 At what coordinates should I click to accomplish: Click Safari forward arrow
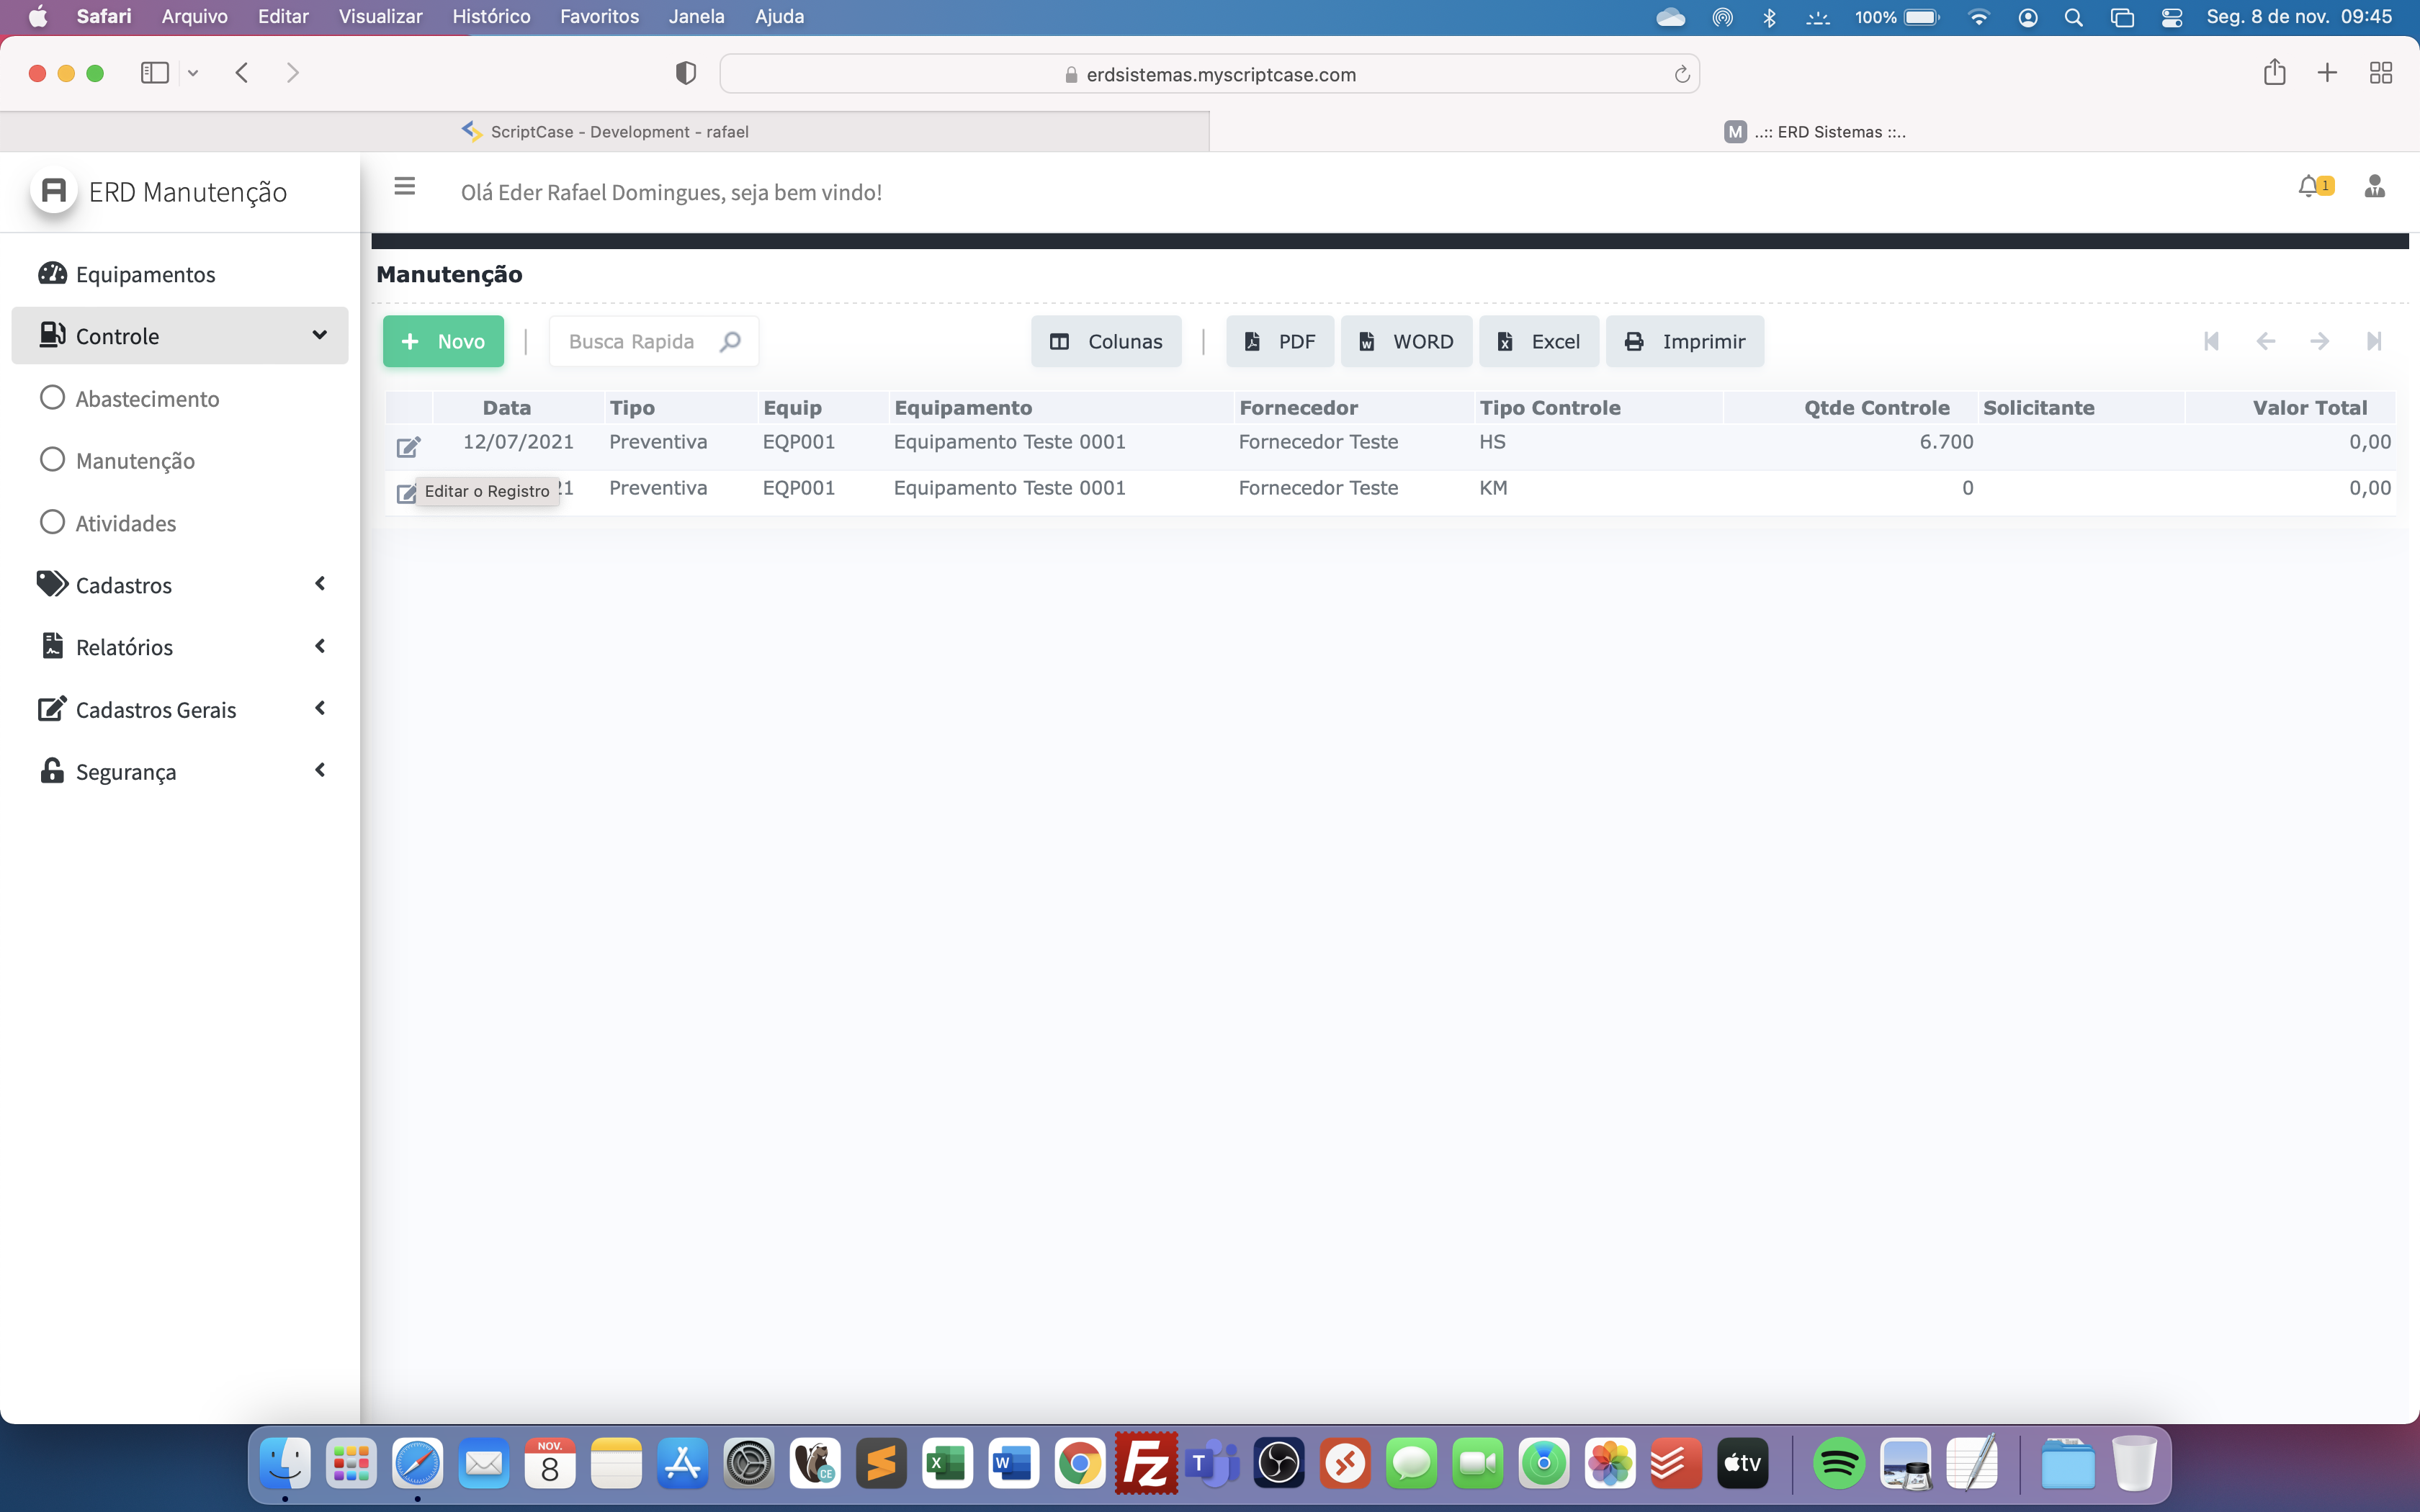pos(292,72)
